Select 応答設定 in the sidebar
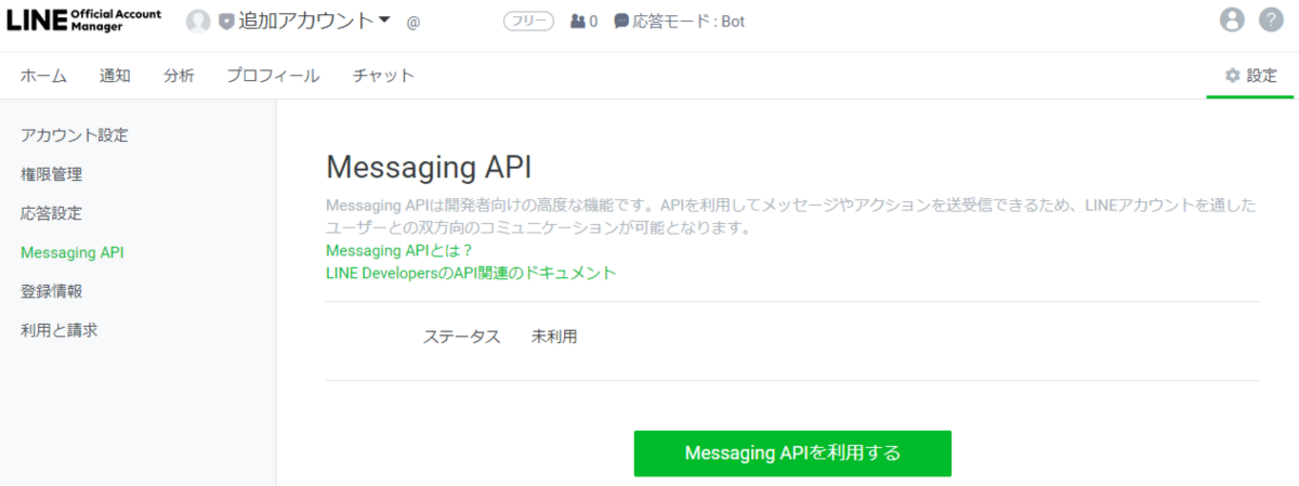Viewport: 1299px width, 486px height. (x=51, y=213)
